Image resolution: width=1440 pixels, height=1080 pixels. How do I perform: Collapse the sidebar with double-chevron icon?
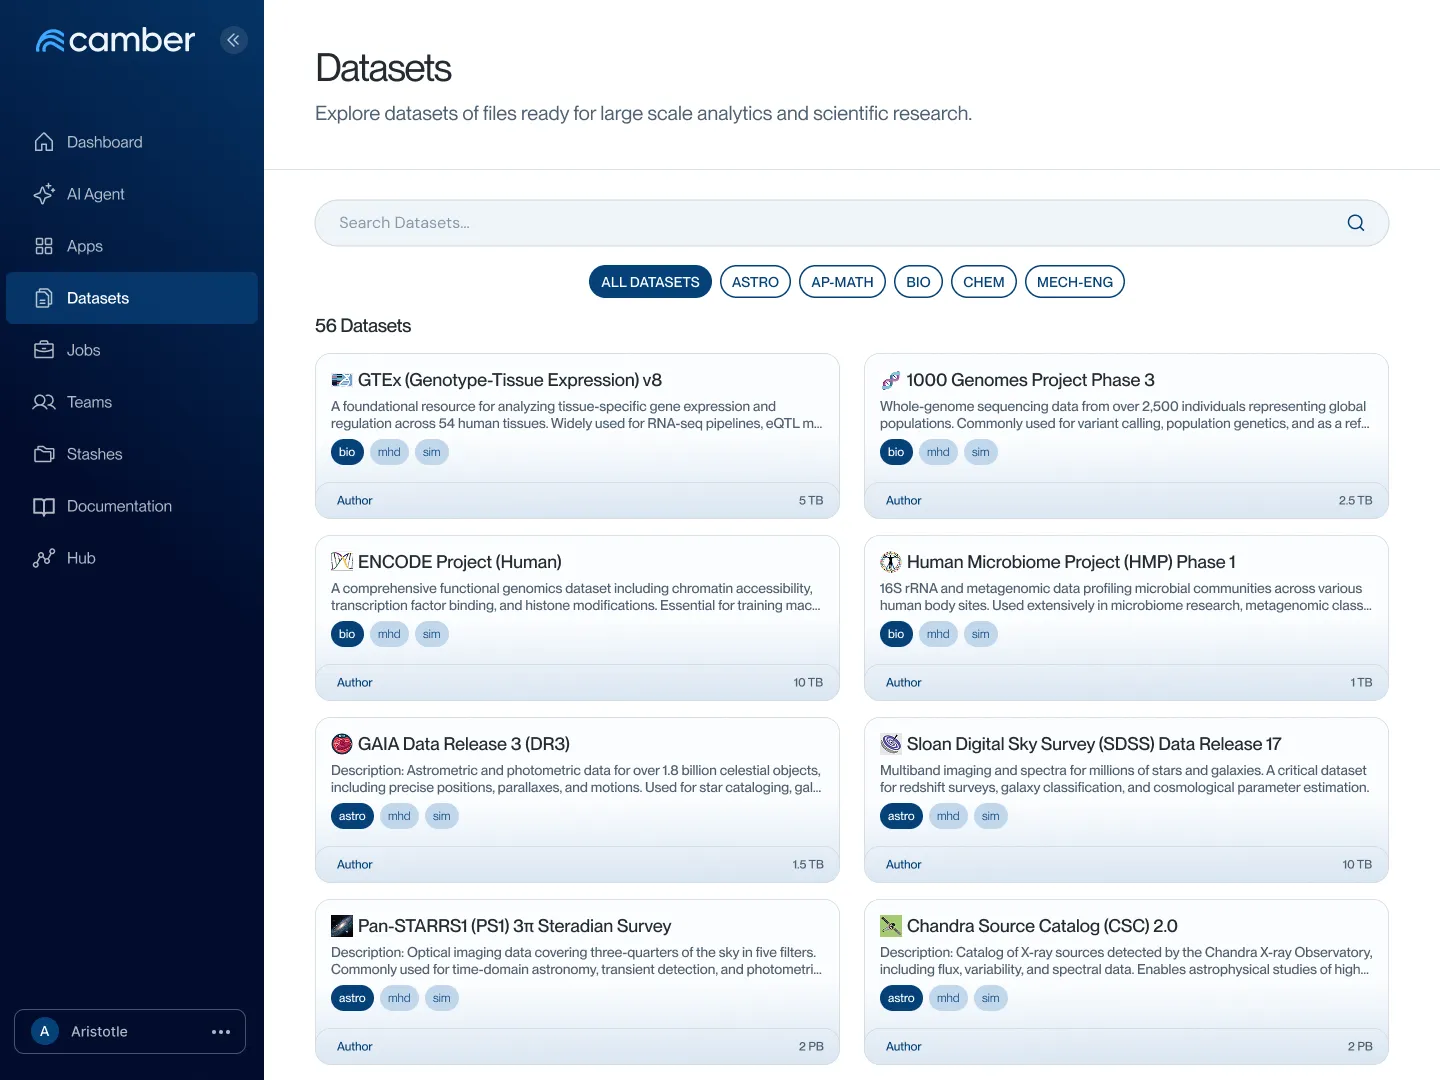click(x=233, y=40)
